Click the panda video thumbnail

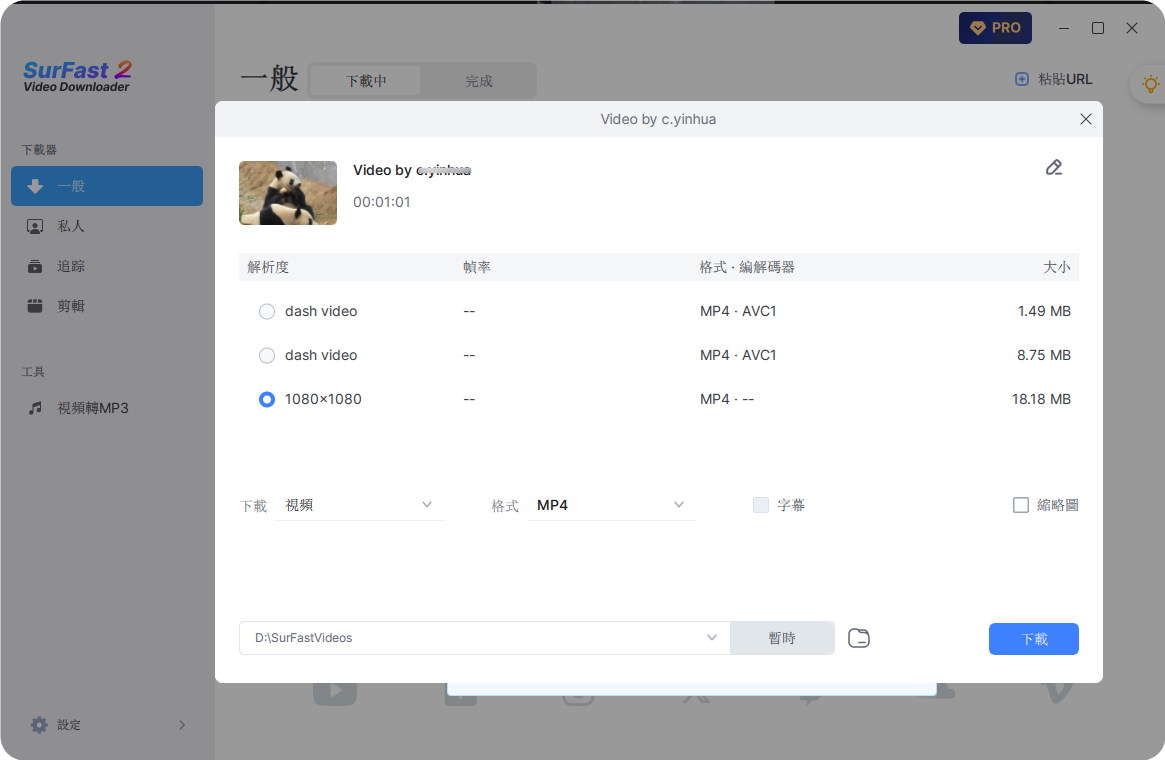[288, 193]
